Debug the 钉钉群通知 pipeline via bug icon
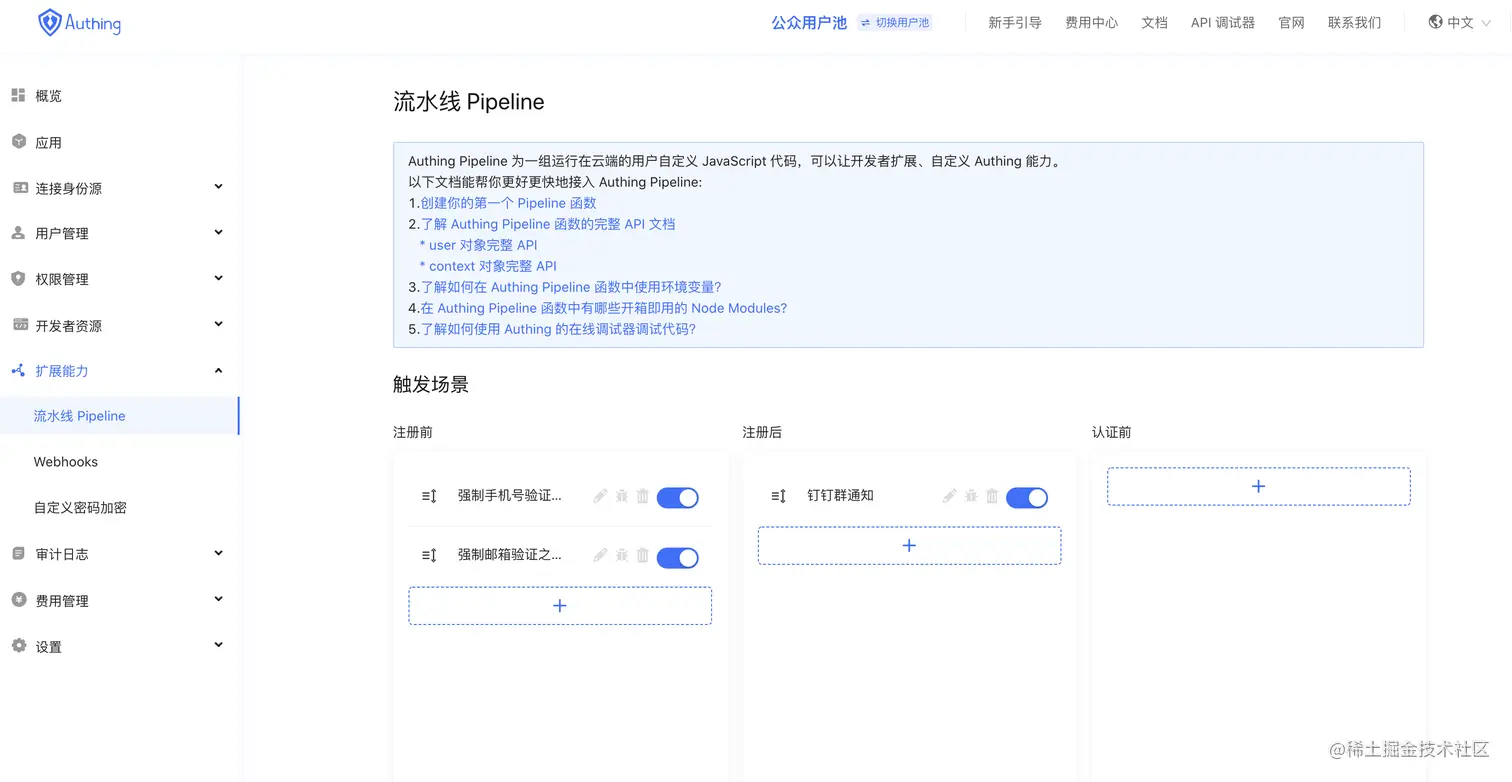Screen dimensions: 1512x782 click(971, 495)
